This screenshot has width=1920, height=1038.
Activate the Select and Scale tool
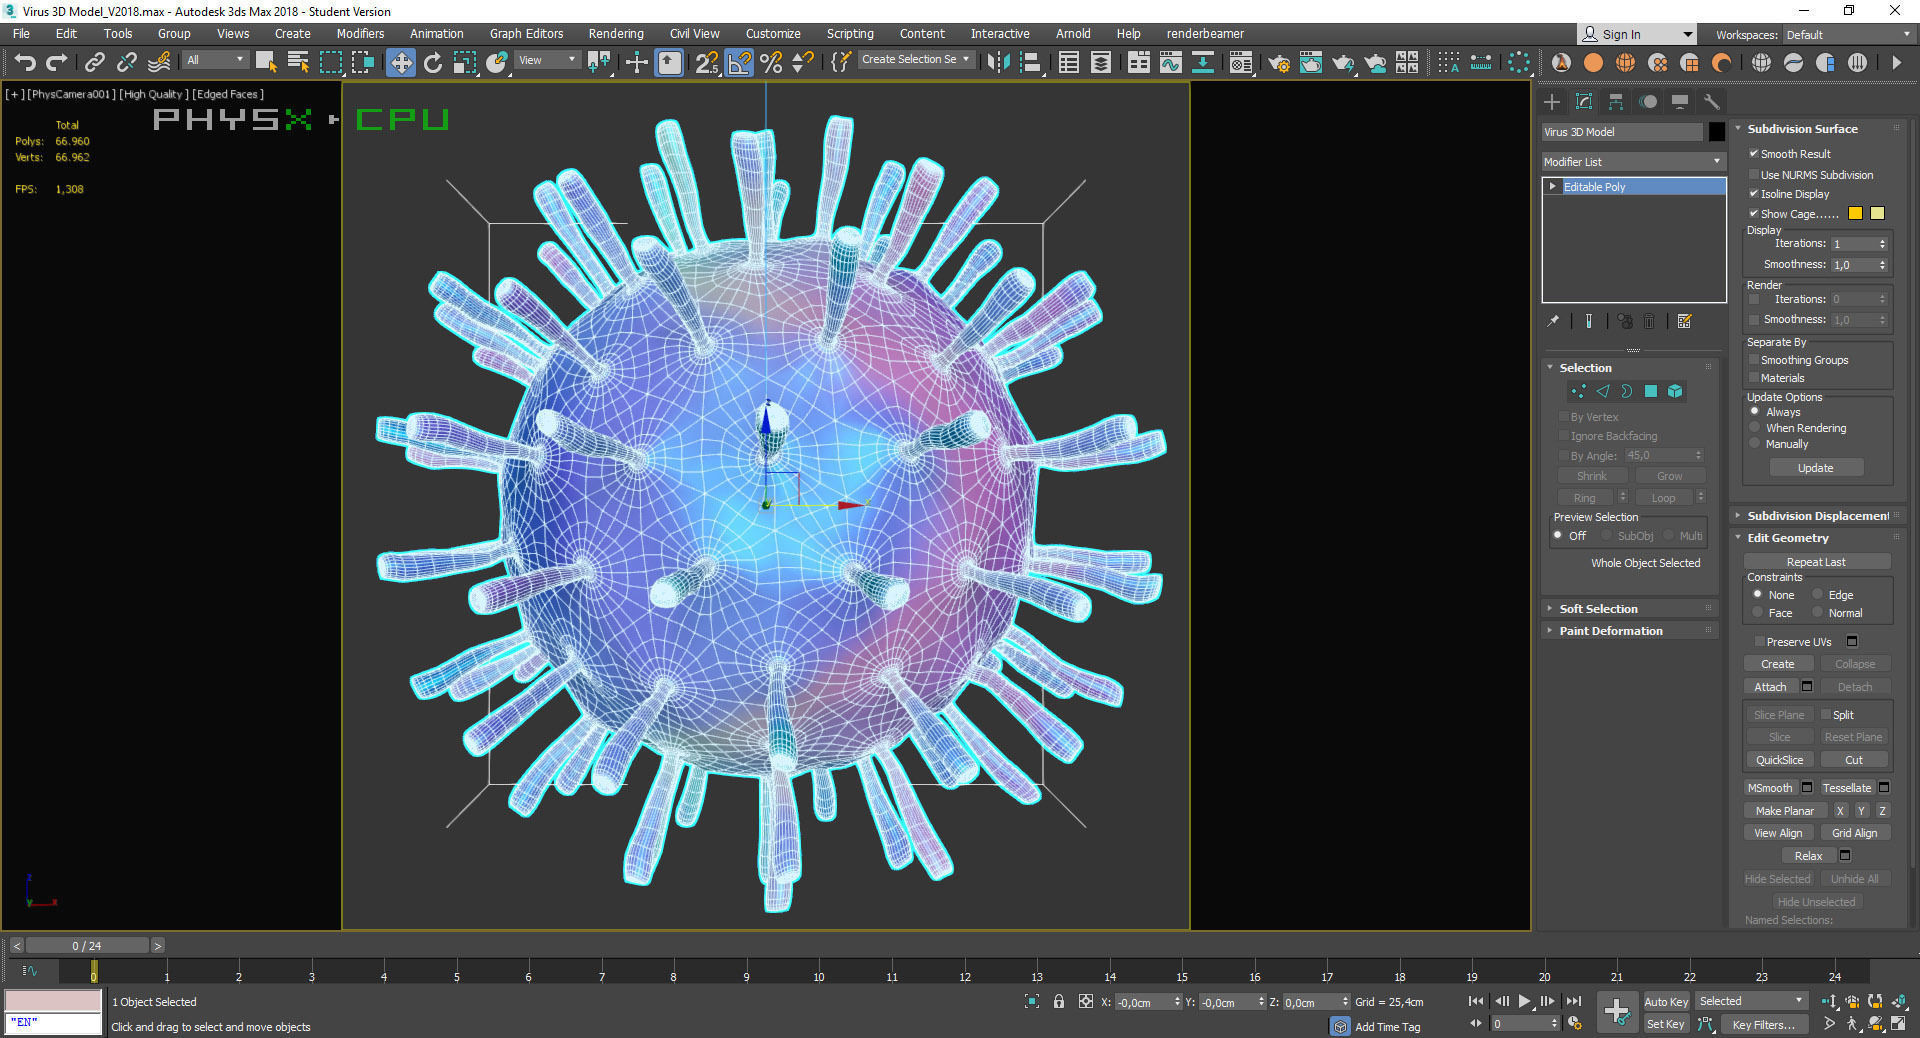pyautogui.click(x=465, y=63)
